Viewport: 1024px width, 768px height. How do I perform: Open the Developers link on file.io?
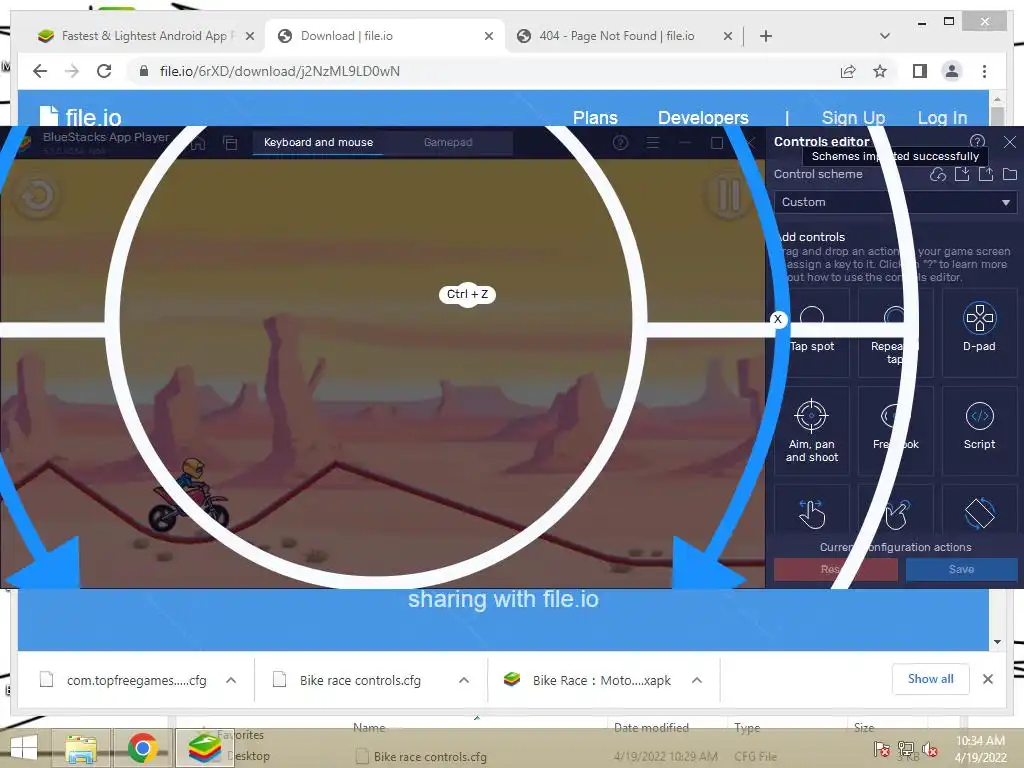[703, 118]
